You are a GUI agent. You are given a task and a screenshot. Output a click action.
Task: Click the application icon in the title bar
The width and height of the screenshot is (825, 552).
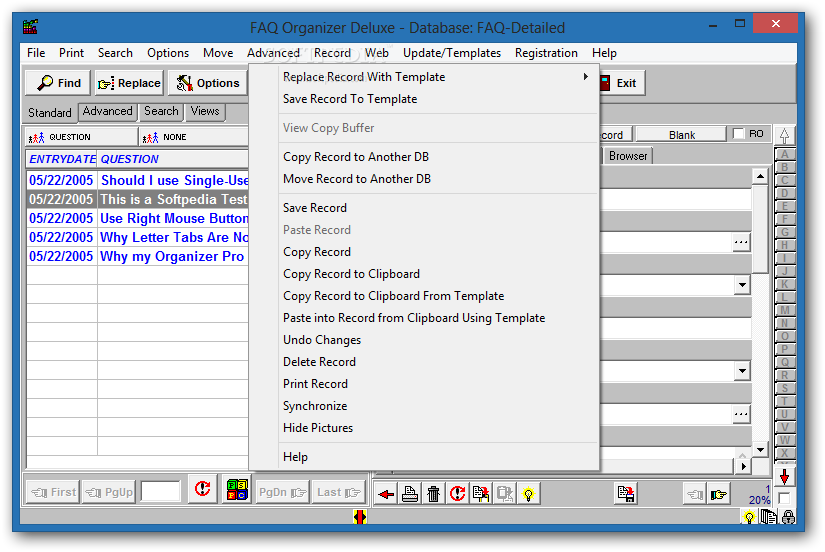point(31,26)
